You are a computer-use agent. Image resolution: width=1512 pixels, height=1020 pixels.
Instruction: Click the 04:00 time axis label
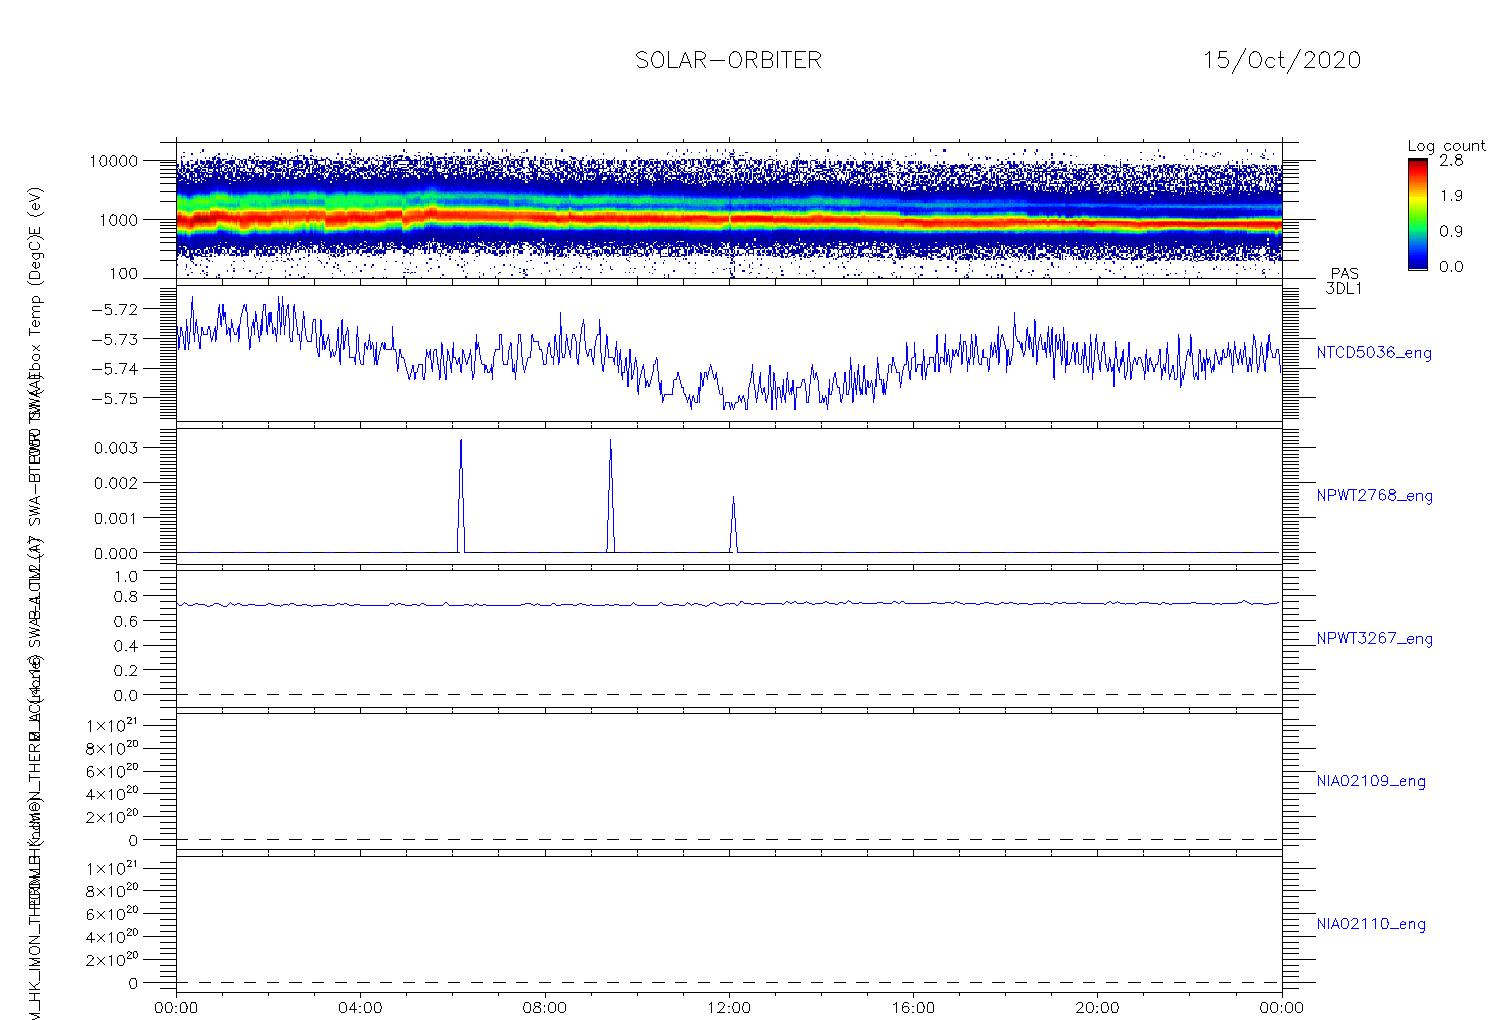click(360, 1008)
